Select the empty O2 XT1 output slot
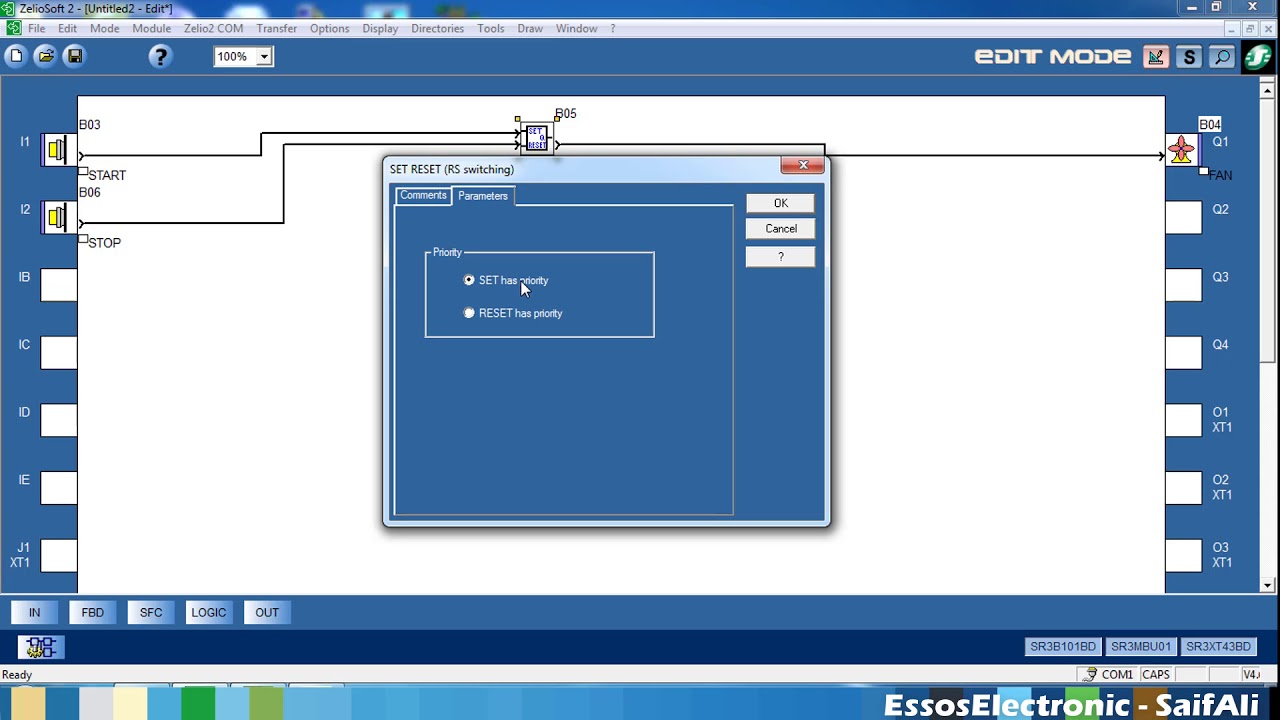 (1183, 488)
